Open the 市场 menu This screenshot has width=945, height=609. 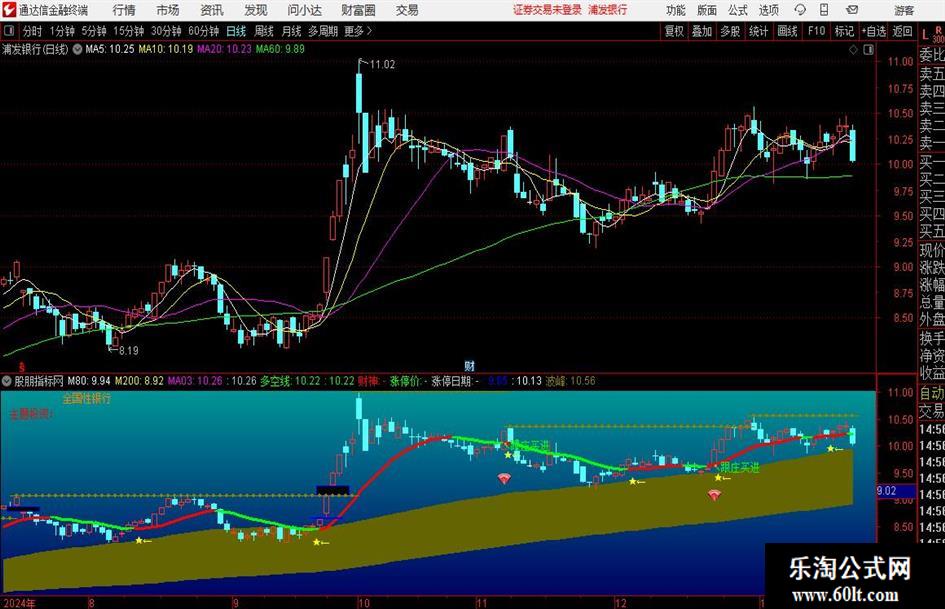click(168, 10)
